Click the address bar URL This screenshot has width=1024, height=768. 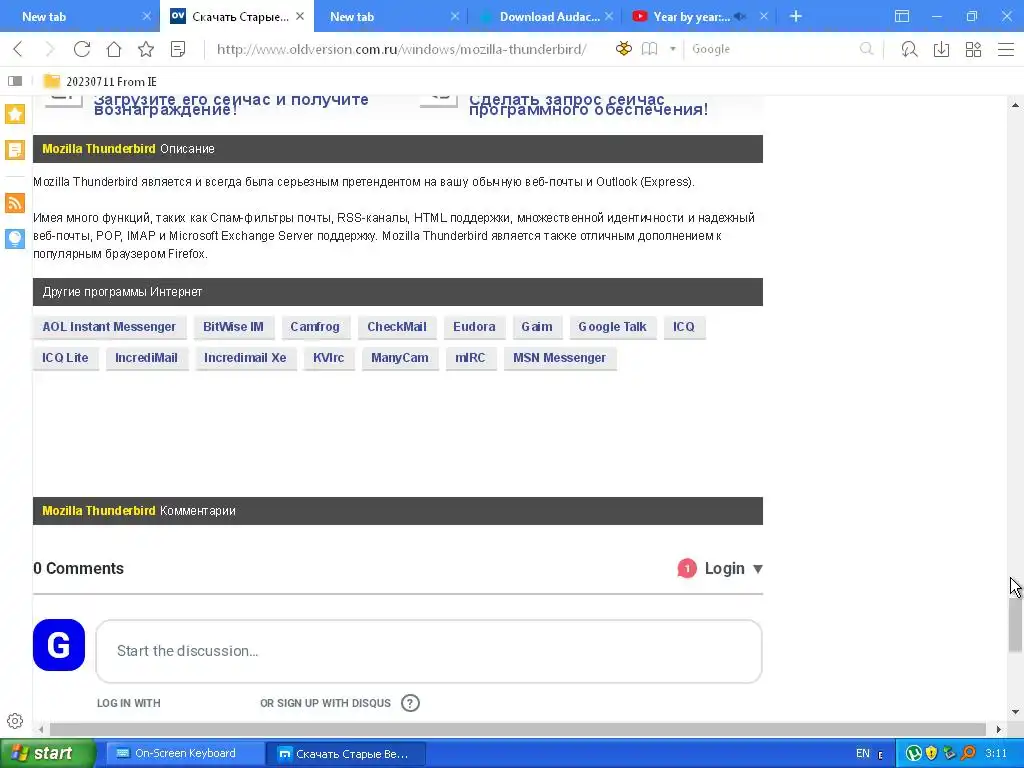[401, 49]
